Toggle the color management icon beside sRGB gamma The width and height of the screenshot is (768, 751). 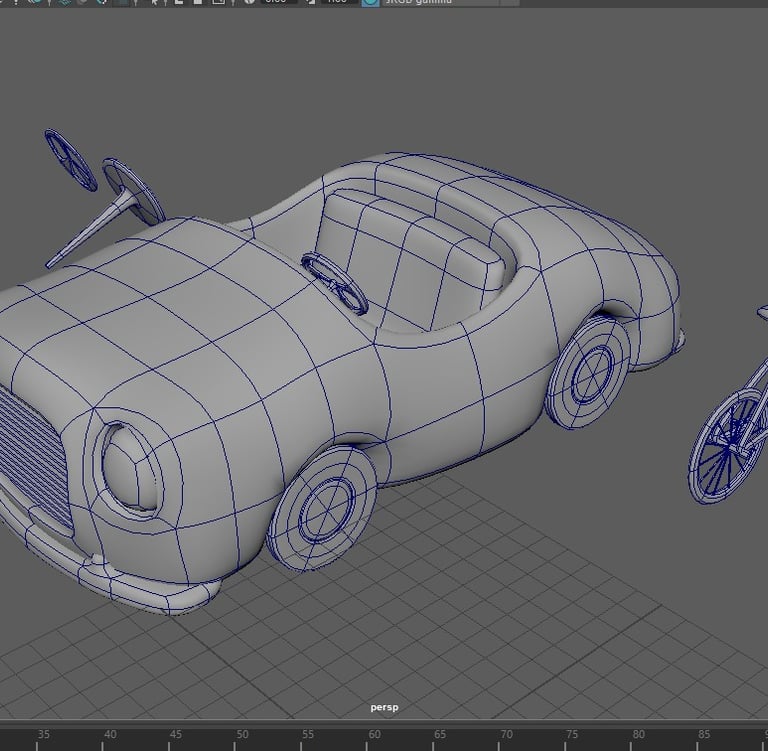click(x=370, y=3)
